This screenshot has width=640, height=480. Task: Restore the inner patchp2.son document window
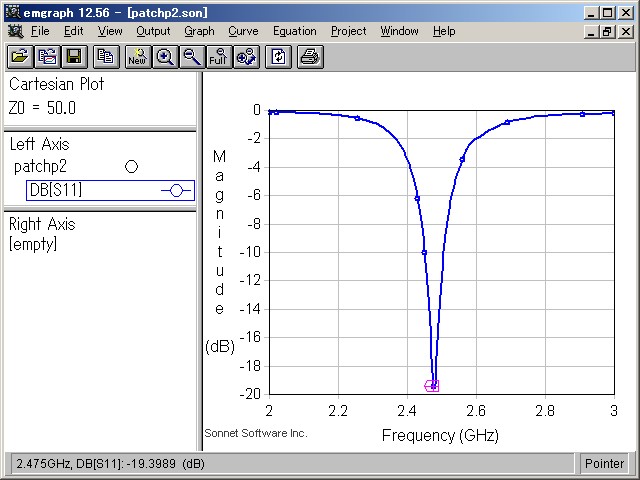pyautogui.click(x=607, y=31)
